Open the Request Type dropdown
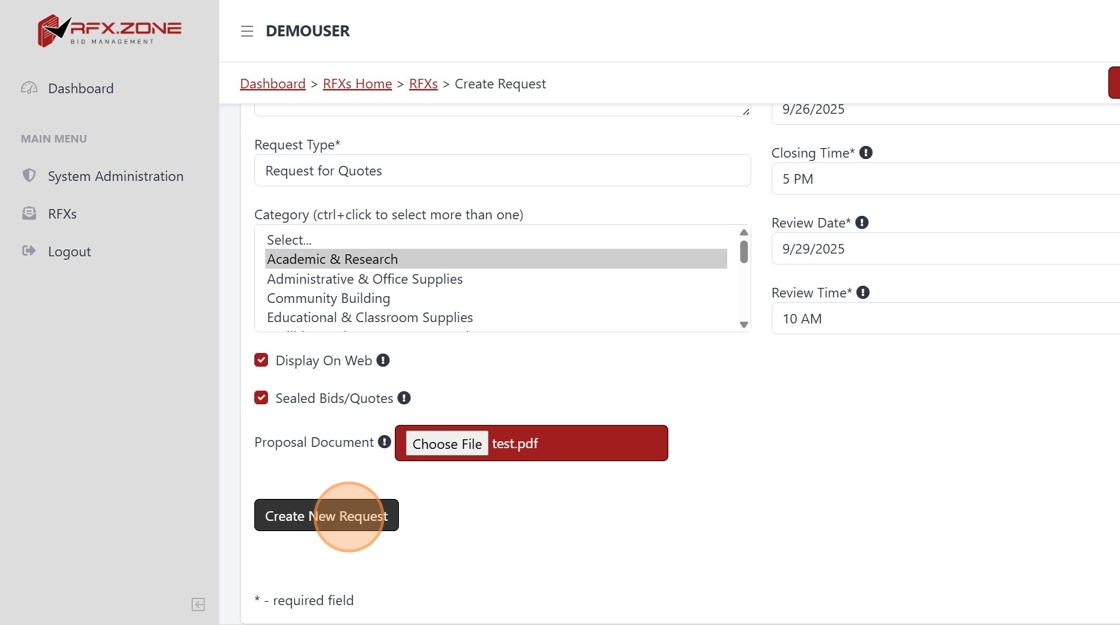Screen dimensions: 1120x625 502,171
